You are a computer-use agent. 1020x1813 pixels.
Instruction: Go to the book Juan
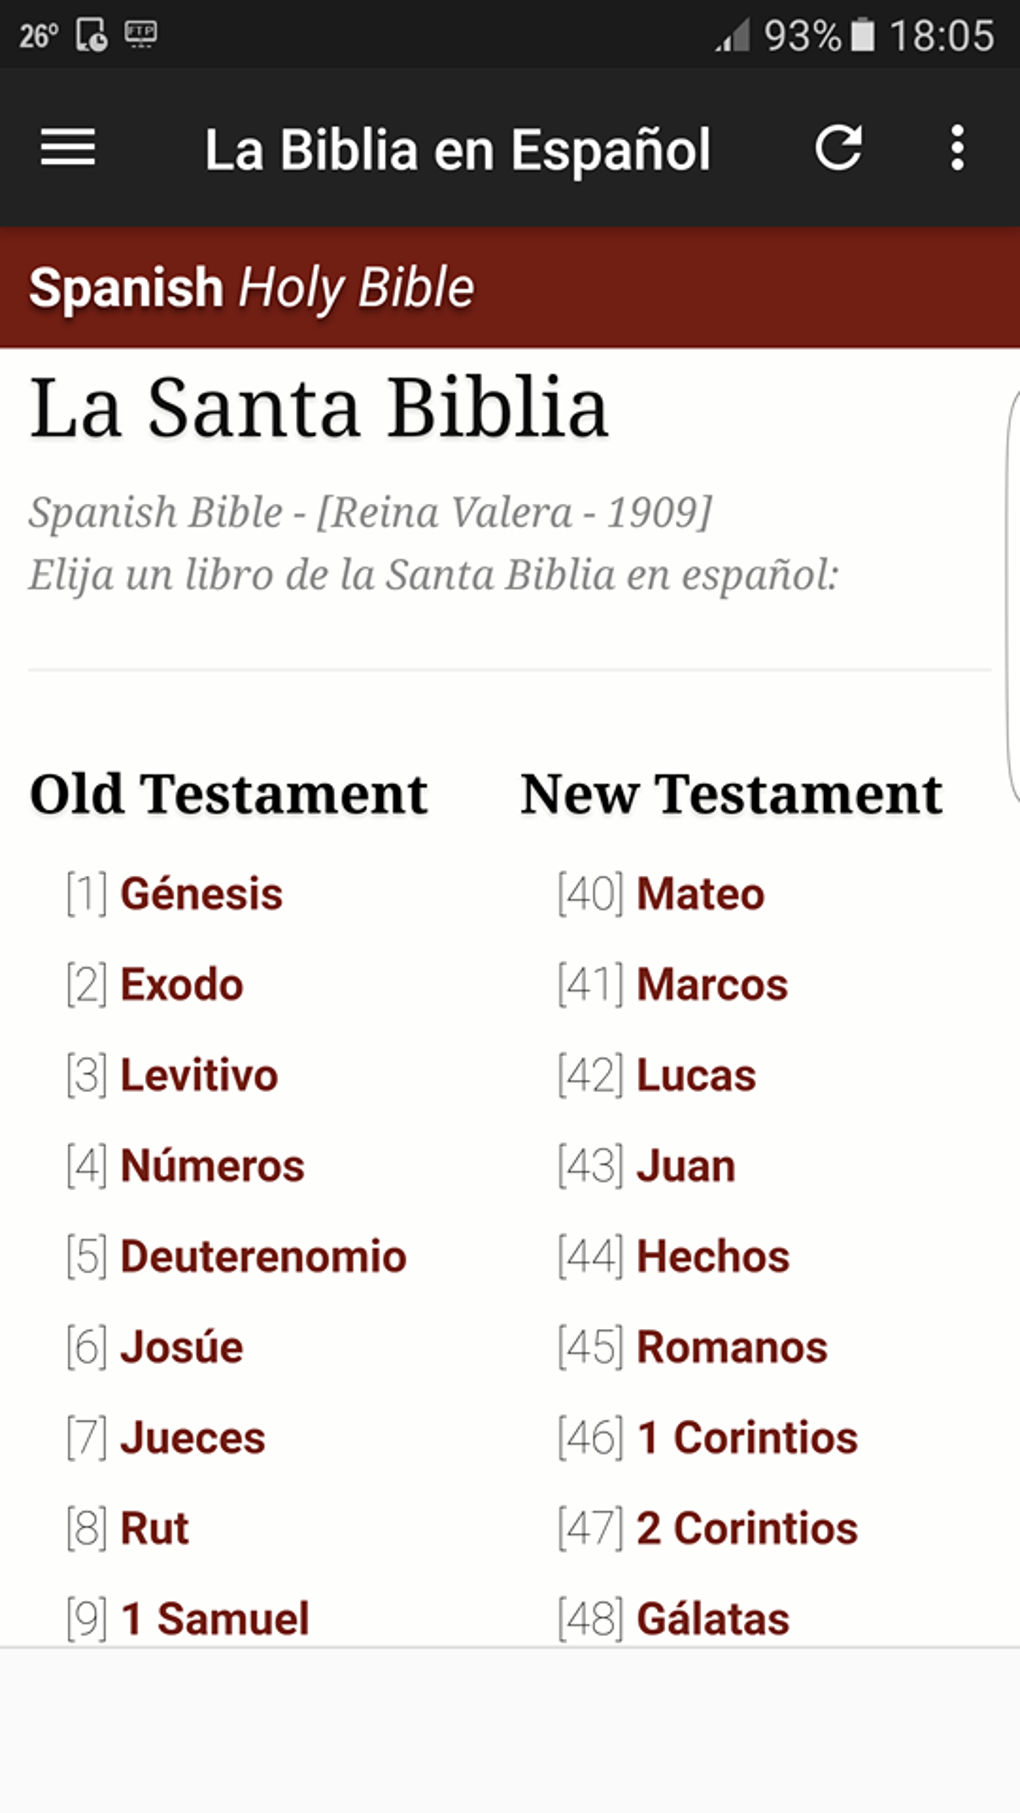pos(686,1166)
